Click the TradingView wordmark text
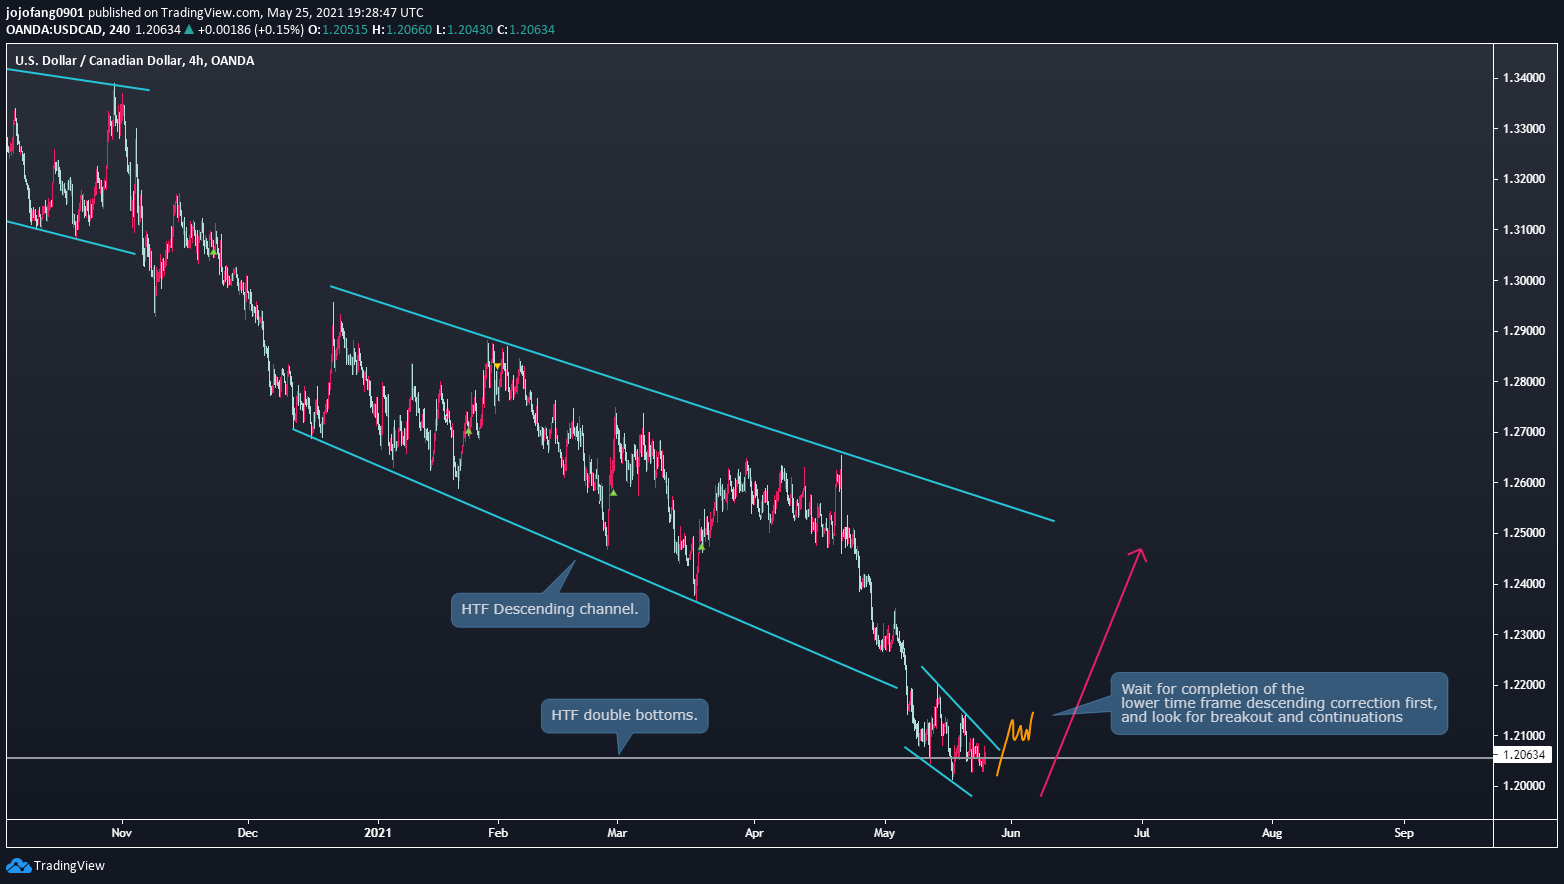The width and height of the screenshot is (1564, 884). (x=69, y=866)
